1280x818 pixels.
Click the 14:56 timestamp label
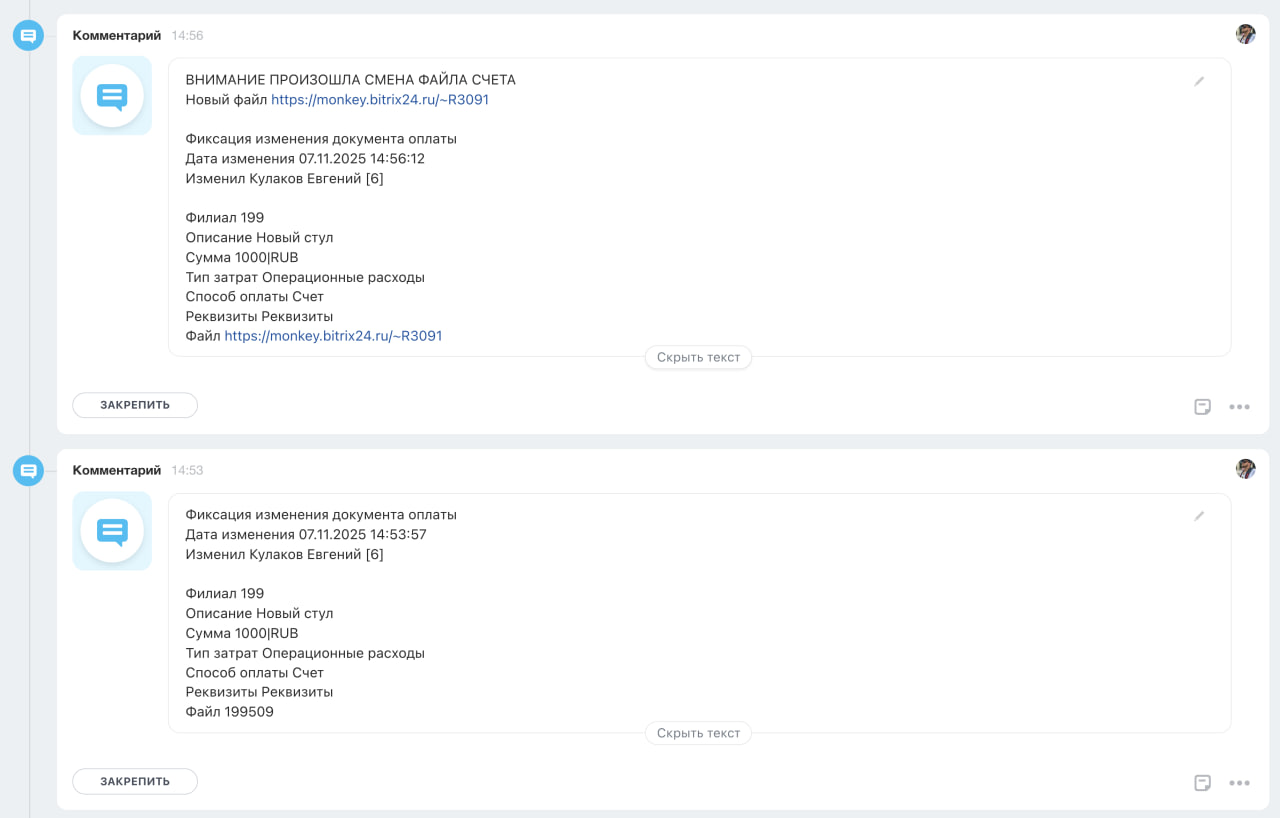tap(187, 36)
